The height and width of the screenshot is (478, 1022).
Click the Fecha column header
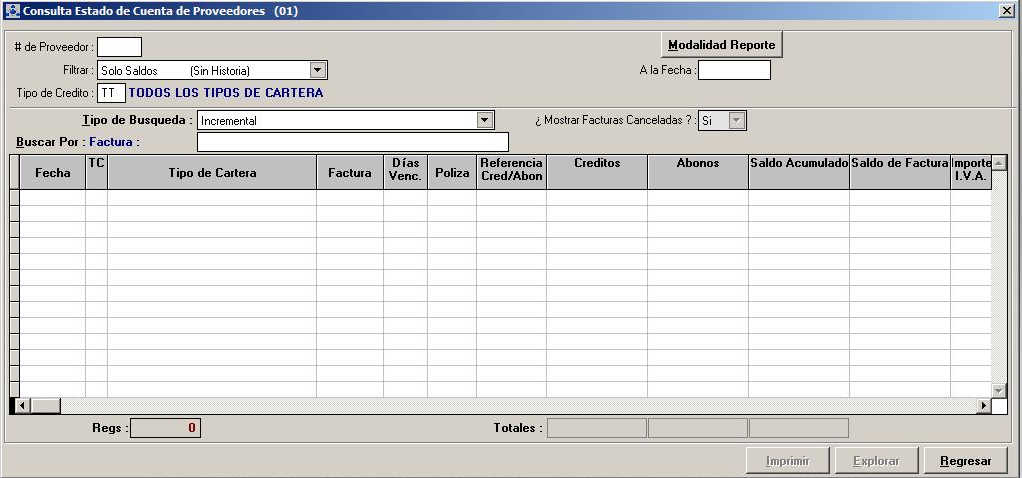point(53,172)
